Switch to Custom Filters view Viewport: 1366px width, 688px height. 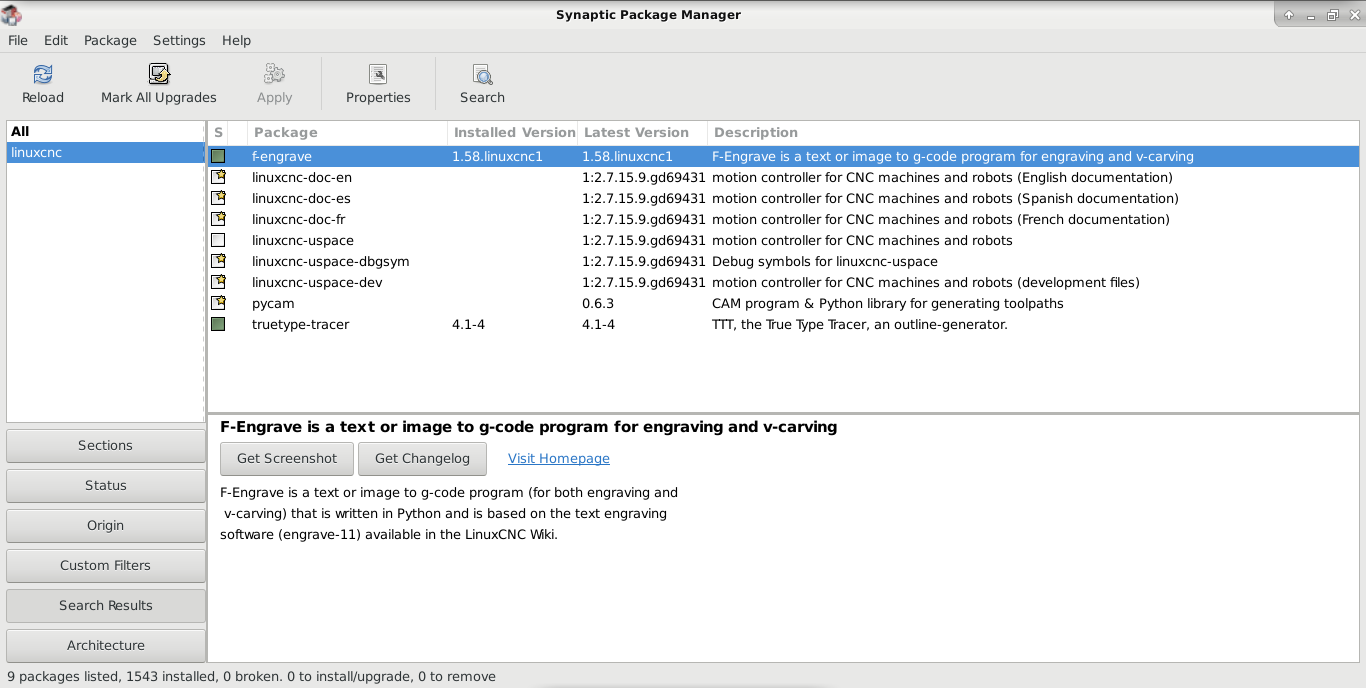pyautogui.click(x=106, y=566)
